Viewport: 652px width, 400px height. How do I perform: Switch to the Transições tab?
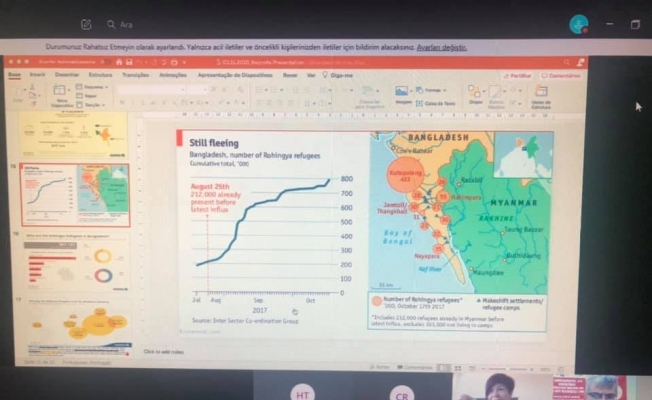point(134,75)
